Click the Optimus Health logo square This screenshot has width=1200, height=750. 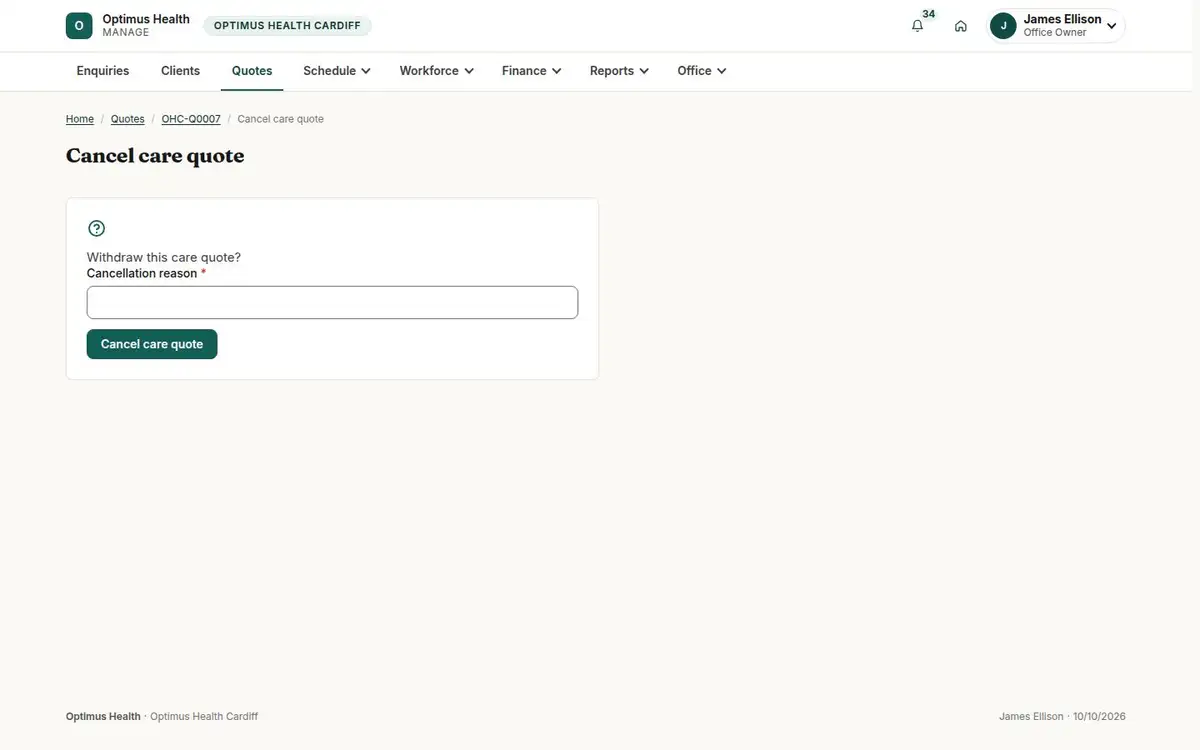tap(79, 26)
